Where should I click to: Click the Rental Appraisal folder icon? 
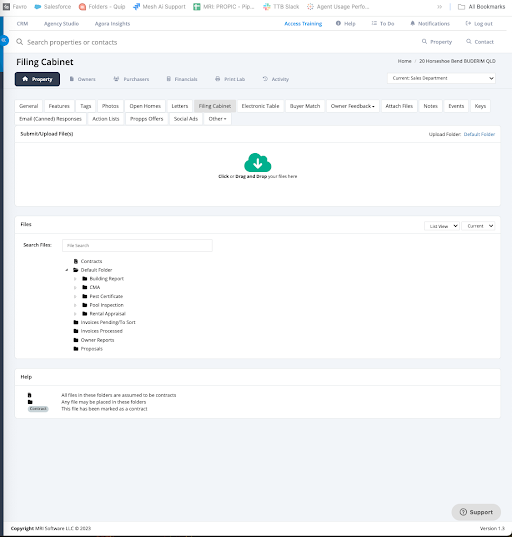tap(85, 313)
